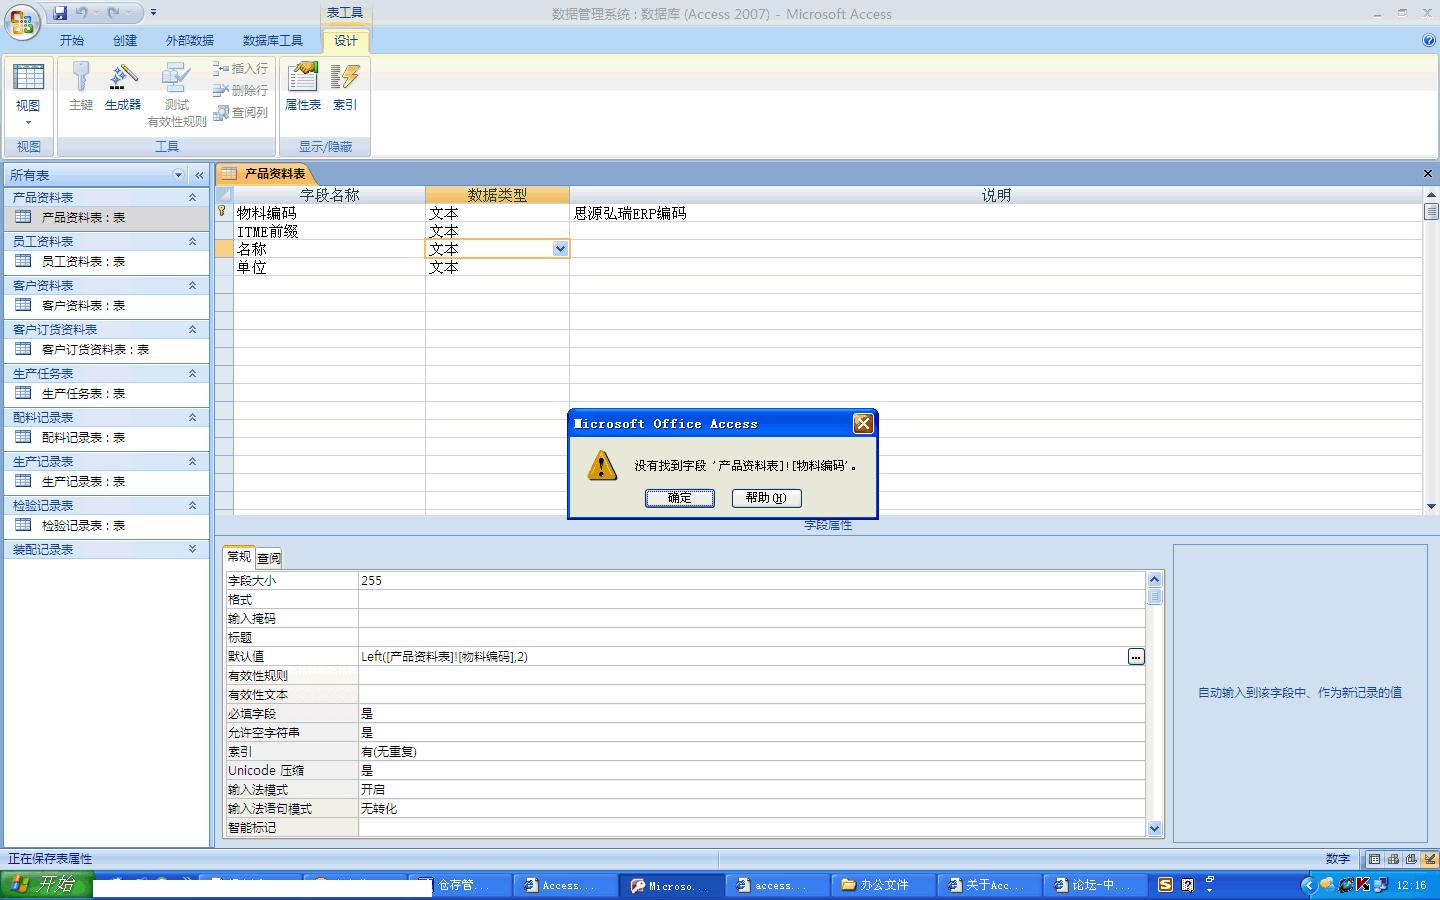
Task: Open expression builder via the ellipsis button
Action: click(x=1136, y=657)
